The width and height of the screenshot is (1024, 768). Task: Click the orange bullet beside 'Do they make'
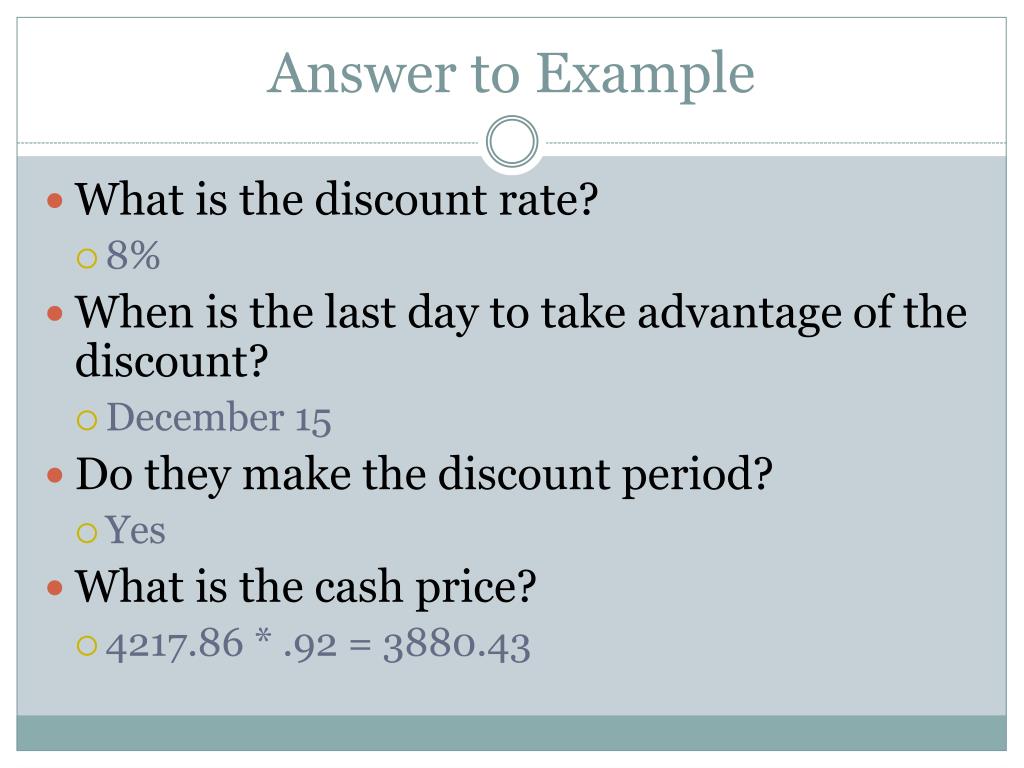tap(55, 475)
